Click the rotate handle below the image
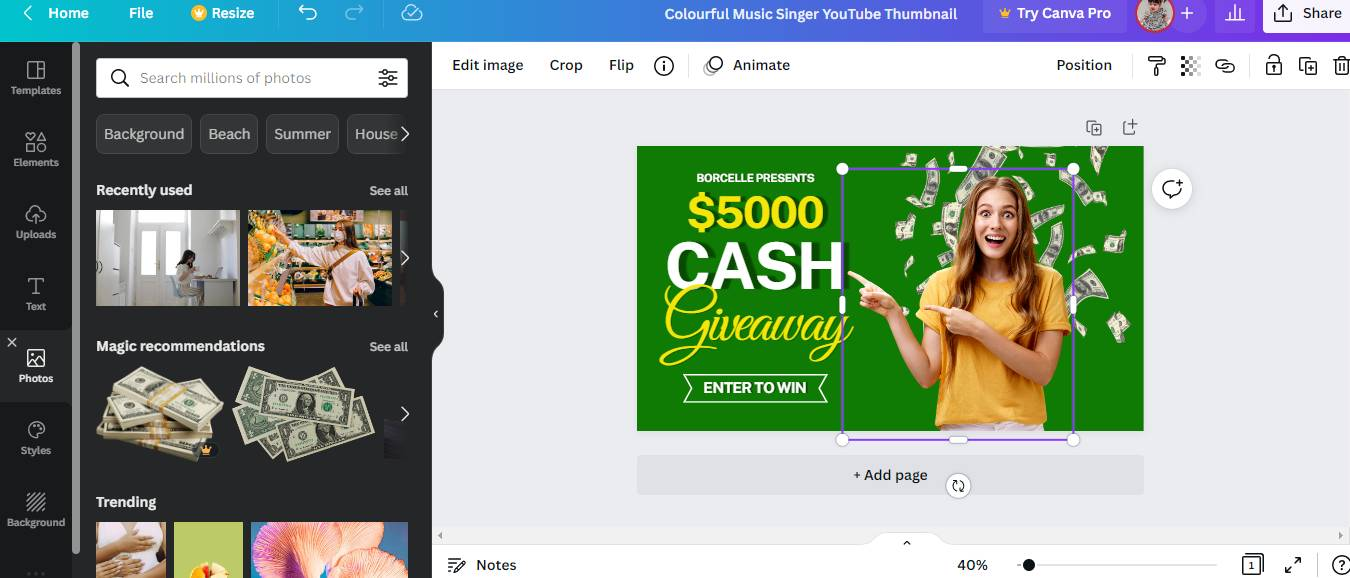This screenshot has height=578, width=1350. pyautogui.click(x=958, y=486)
